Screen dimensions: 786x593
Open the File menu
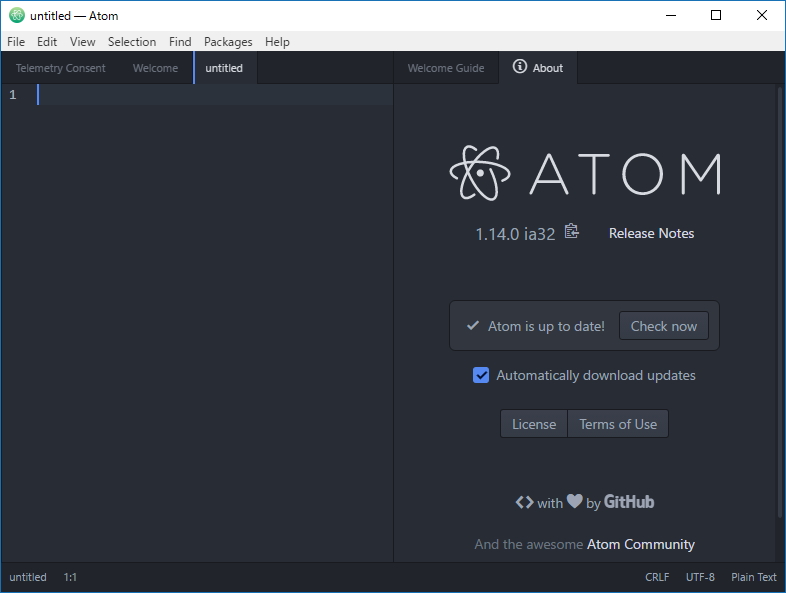(16, 42)
